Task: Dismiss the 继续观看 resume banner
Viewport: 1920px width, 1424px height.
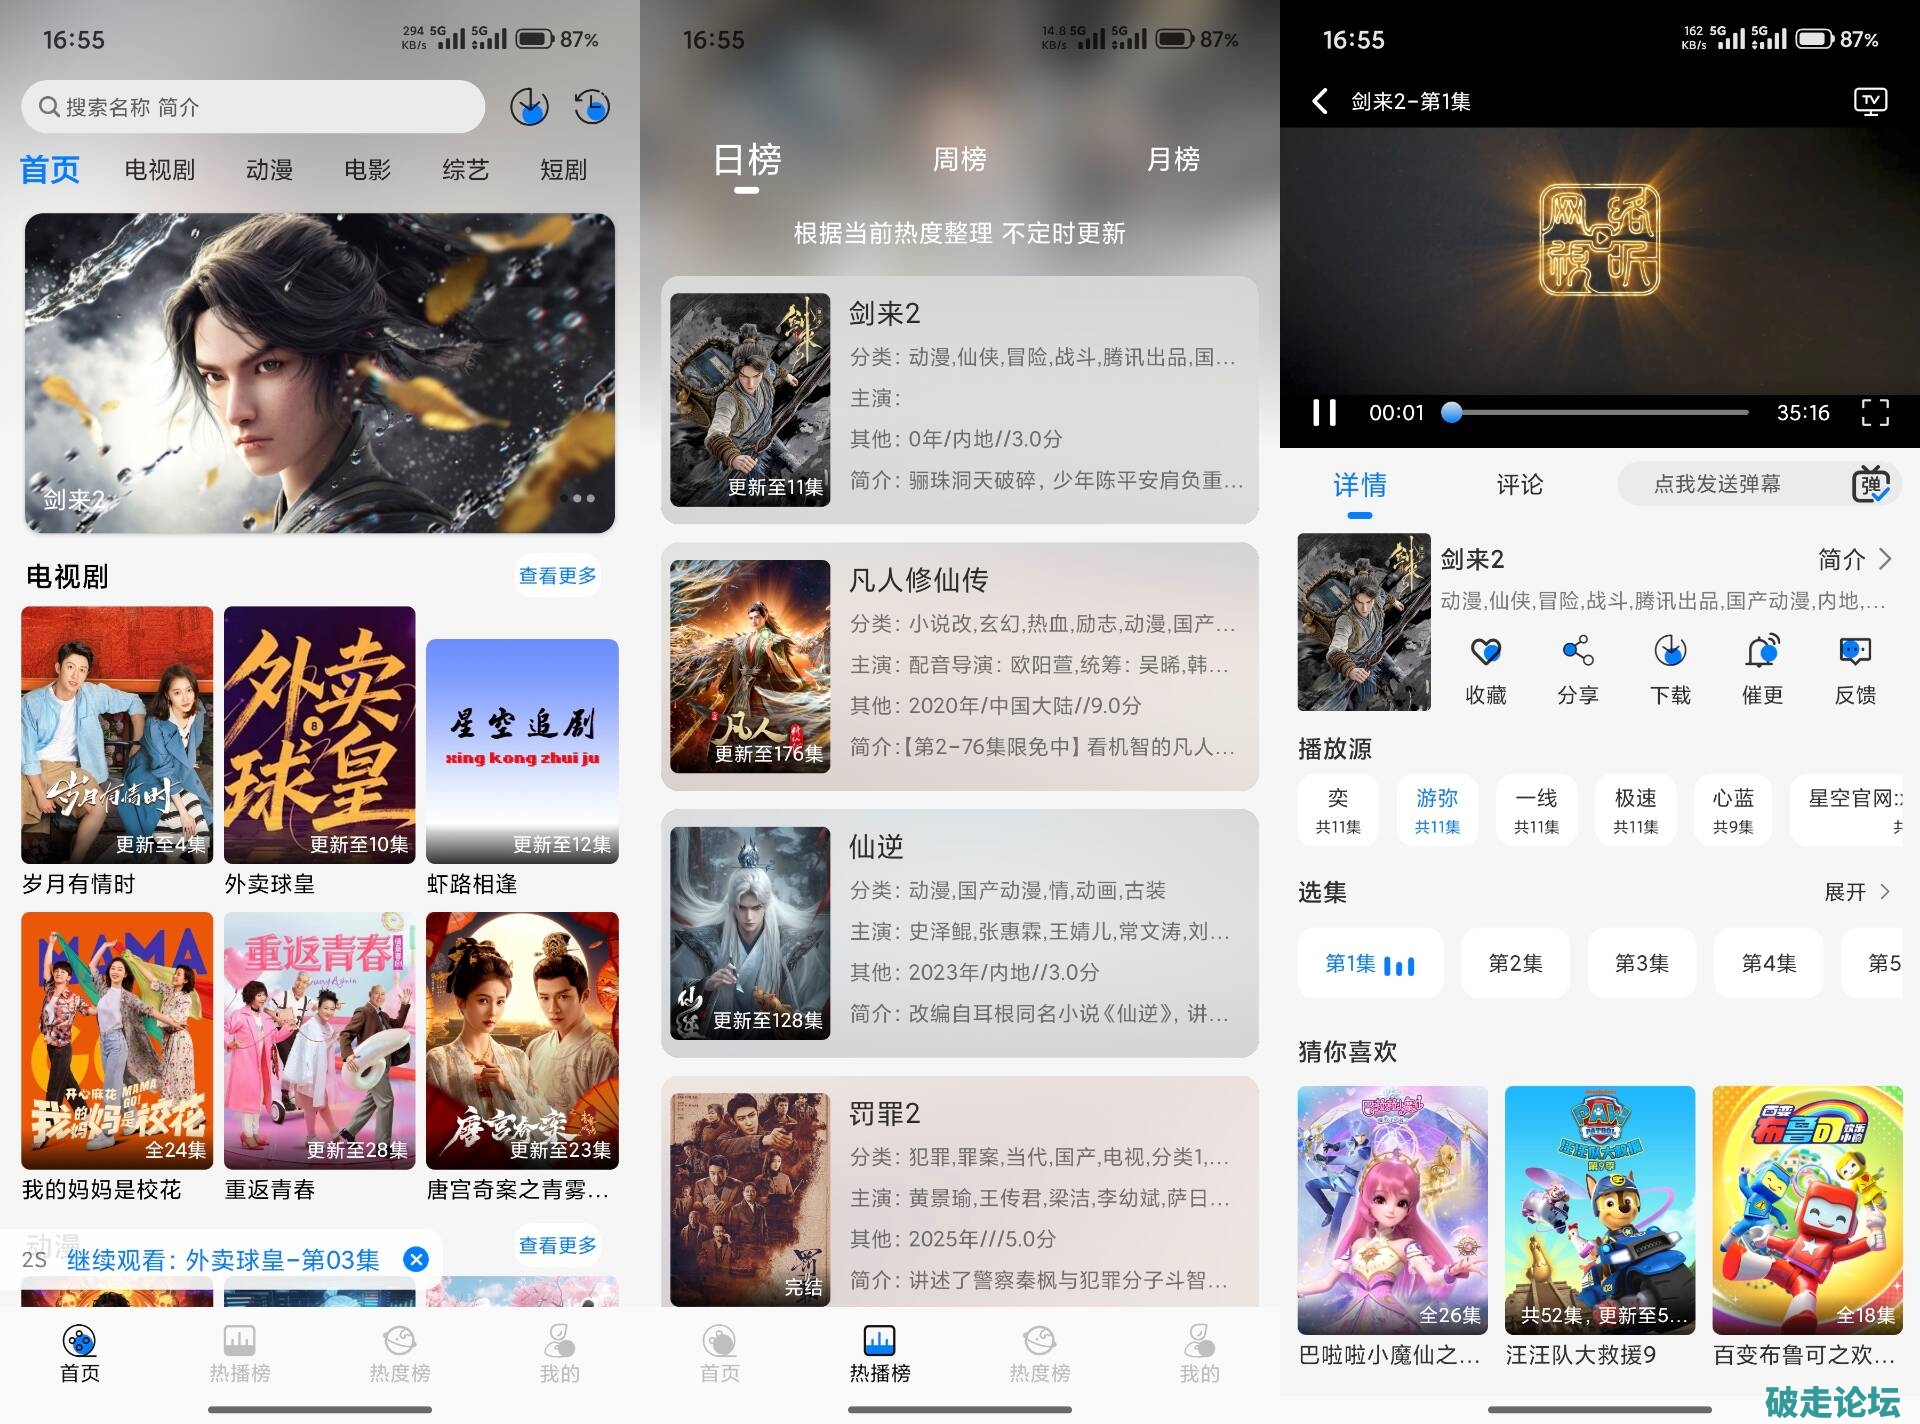Action: pos(416,1259)
